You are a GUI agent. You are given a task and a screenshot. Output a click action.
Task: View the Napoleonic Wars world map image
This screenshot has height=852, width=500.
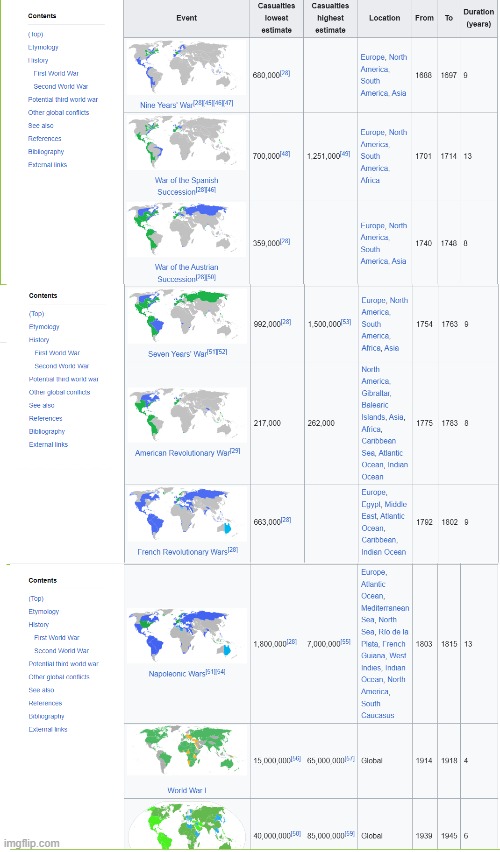[x=186, y=635]
